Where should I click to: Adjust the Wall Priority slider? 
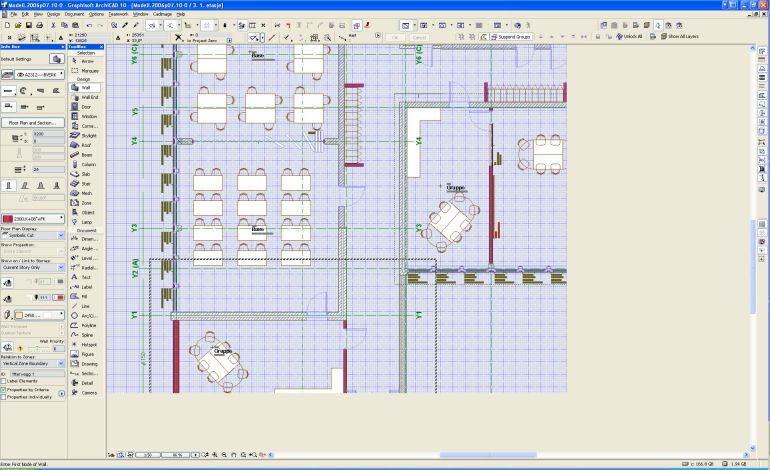(36, 348)
